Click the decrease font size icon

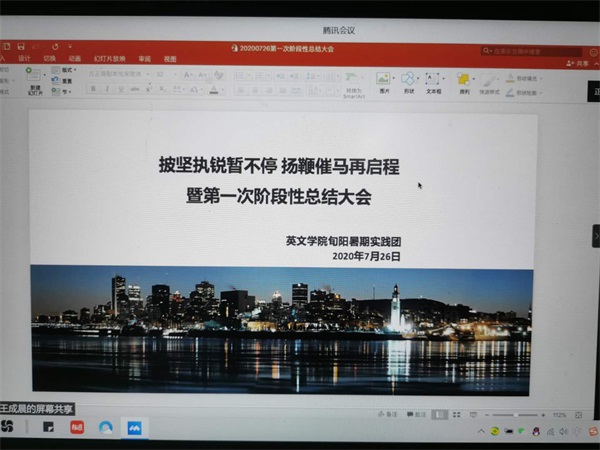pos(202,75)
